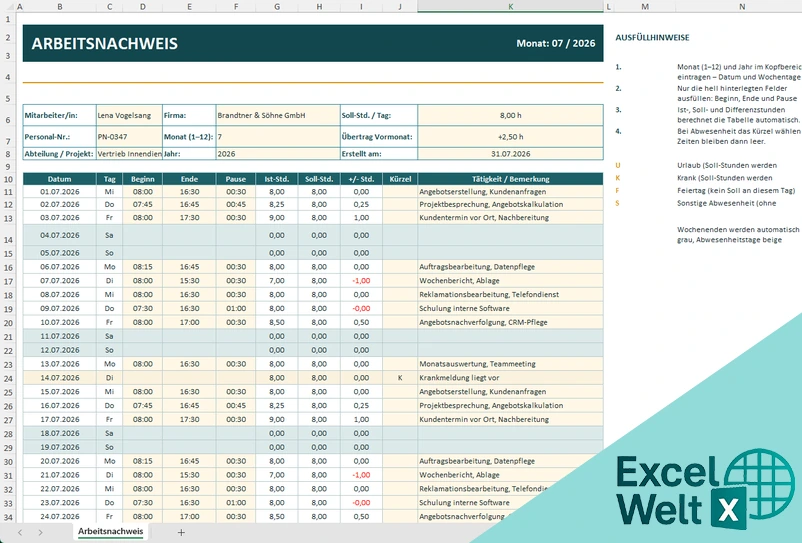Click the Datum column heading
802x543 pixels.
60,179
